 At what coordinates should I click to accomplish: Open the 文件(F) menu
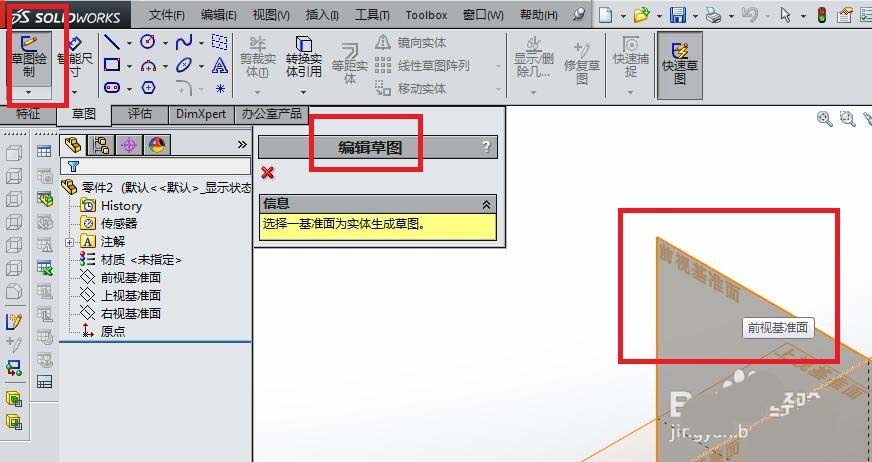pos(167,15)
